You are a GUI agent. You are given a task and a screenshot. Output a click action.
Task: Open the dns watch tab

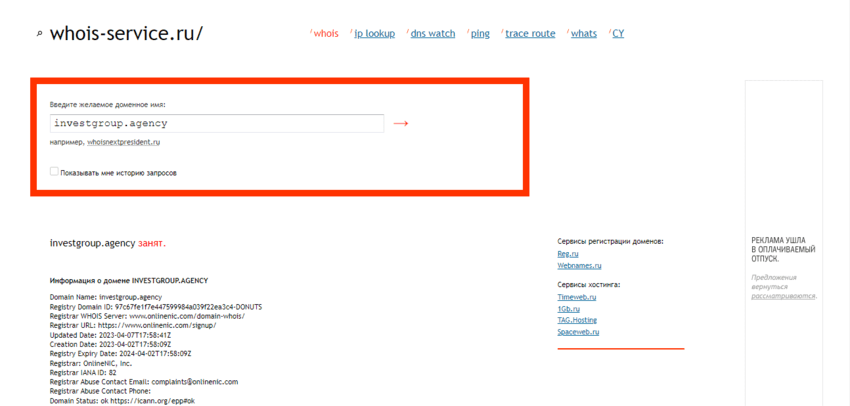[x=432, y=33]
